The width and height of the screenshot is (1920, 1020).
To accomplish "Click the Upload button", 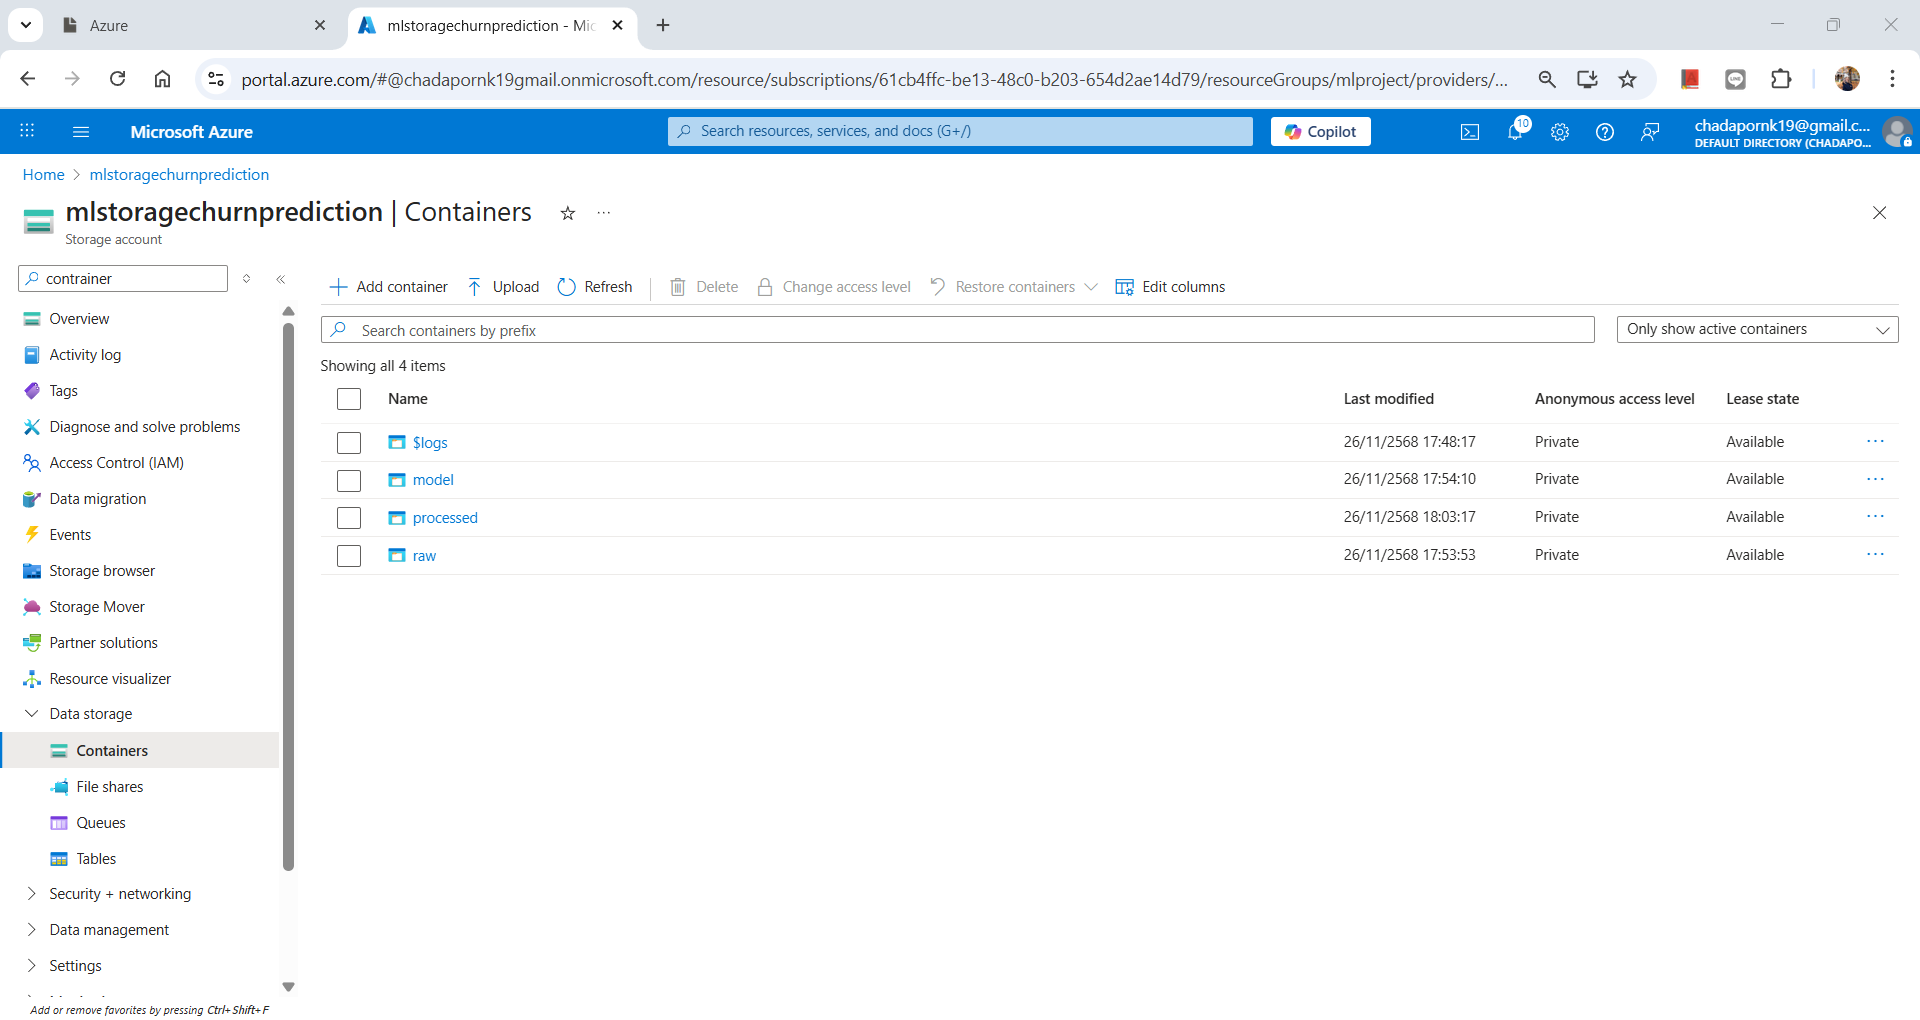I will (x=503, y=287).
